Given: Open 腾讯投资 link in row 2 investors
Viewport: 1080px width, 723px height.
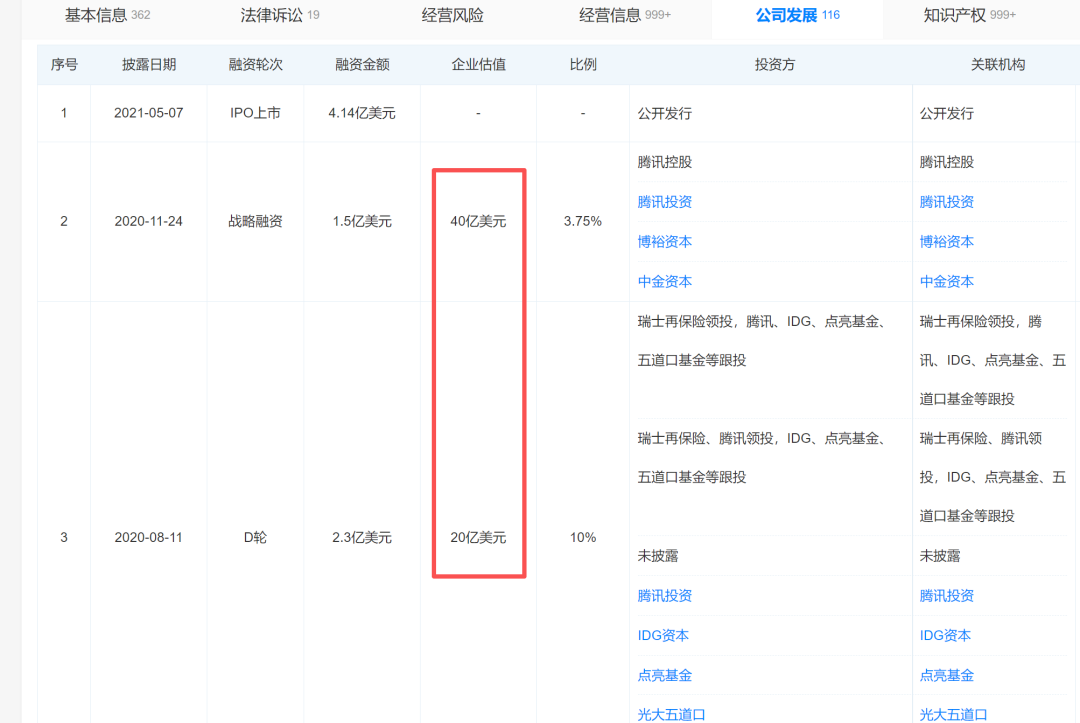Looking at the screenshot, I should click(x=665, y=202).
